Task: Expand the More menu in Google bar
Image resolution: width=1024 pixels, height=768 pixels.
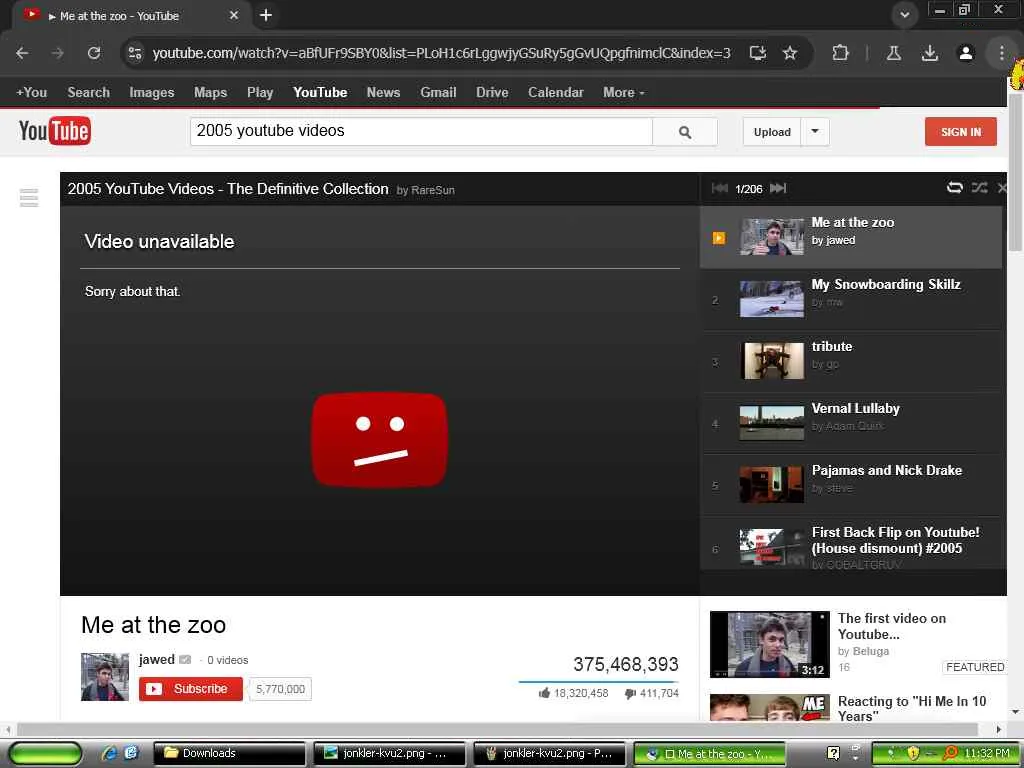Action: [x=624, y=93]
